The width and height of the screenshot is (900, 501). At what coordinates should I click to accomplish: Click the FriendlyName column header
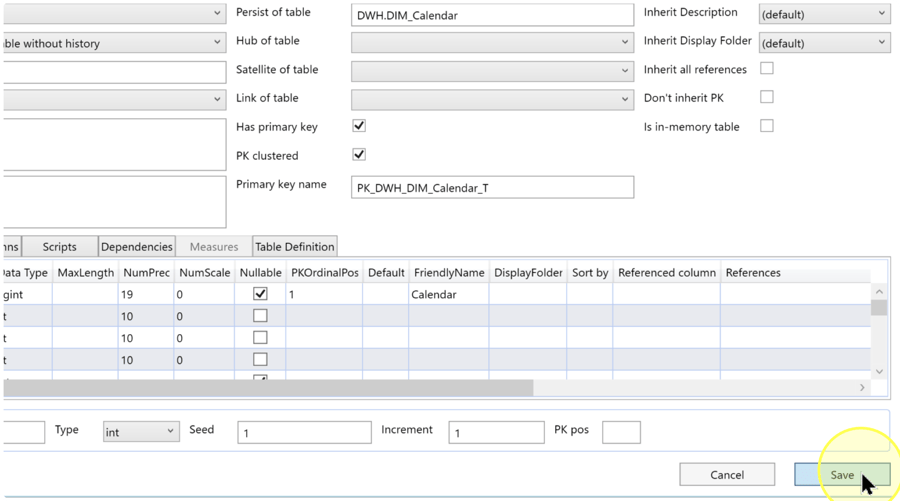[449, 273]
